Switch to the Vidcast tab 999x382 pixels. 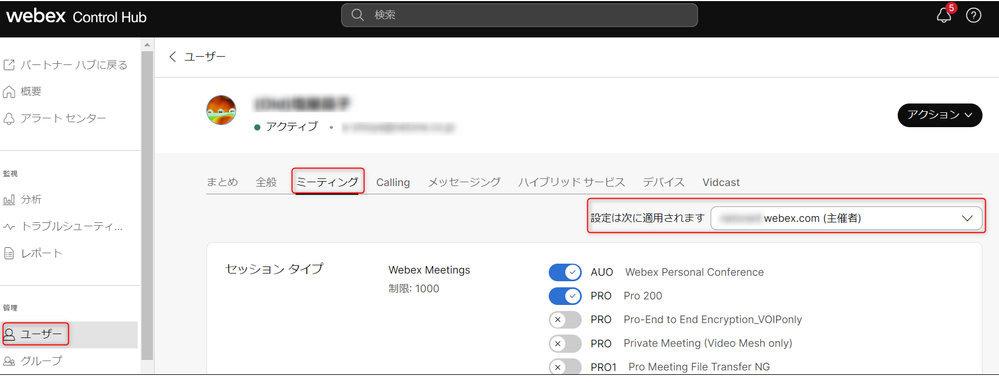point(721,183)
